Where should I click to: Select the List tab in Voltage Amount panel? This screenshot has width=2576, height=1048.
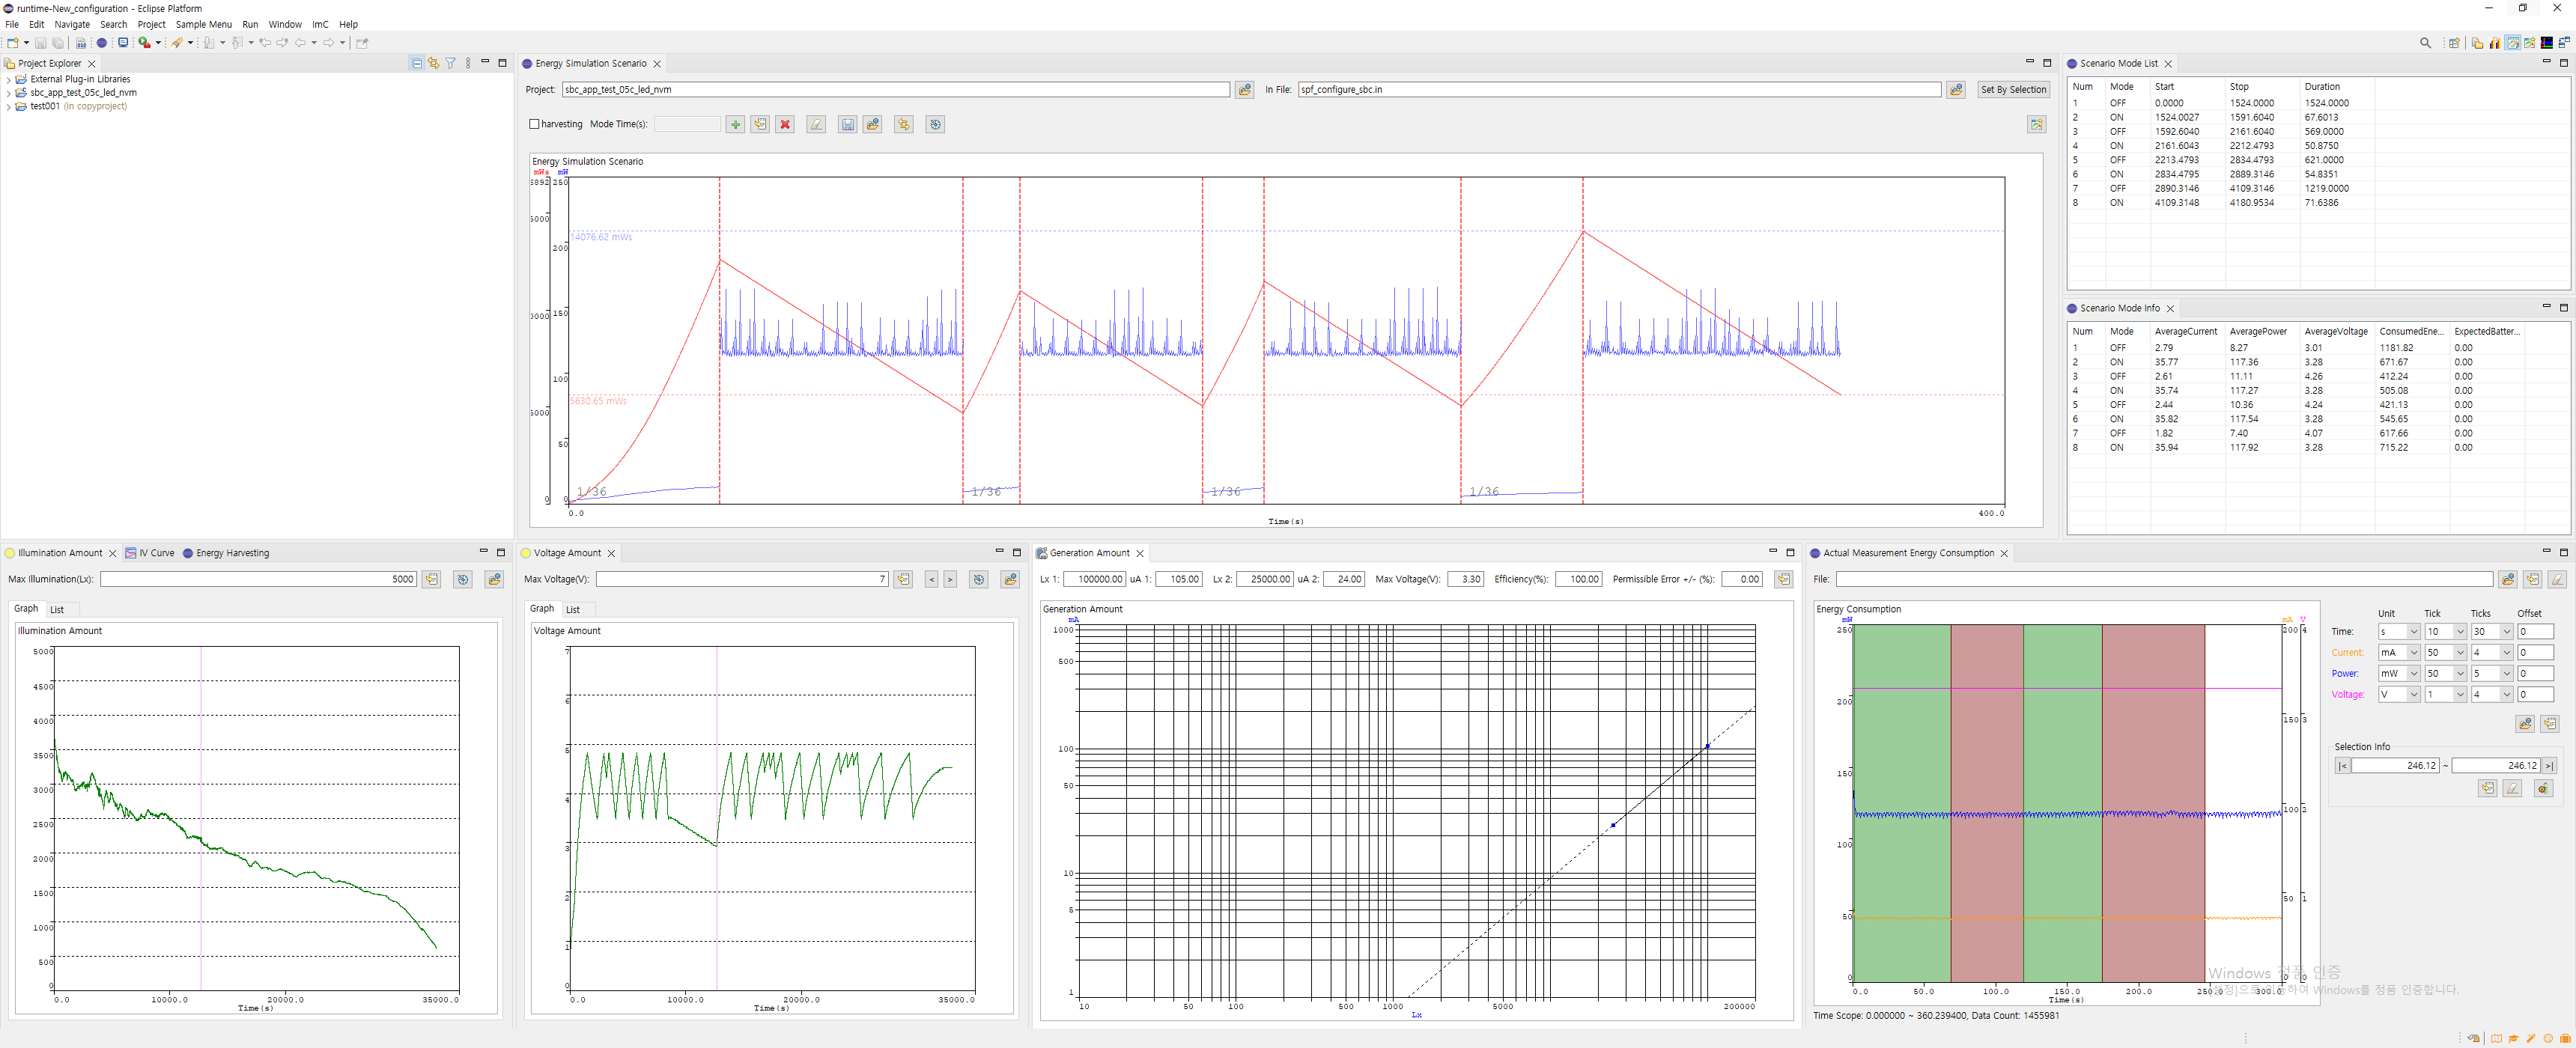pyautogui.click(x=573, y=610)
